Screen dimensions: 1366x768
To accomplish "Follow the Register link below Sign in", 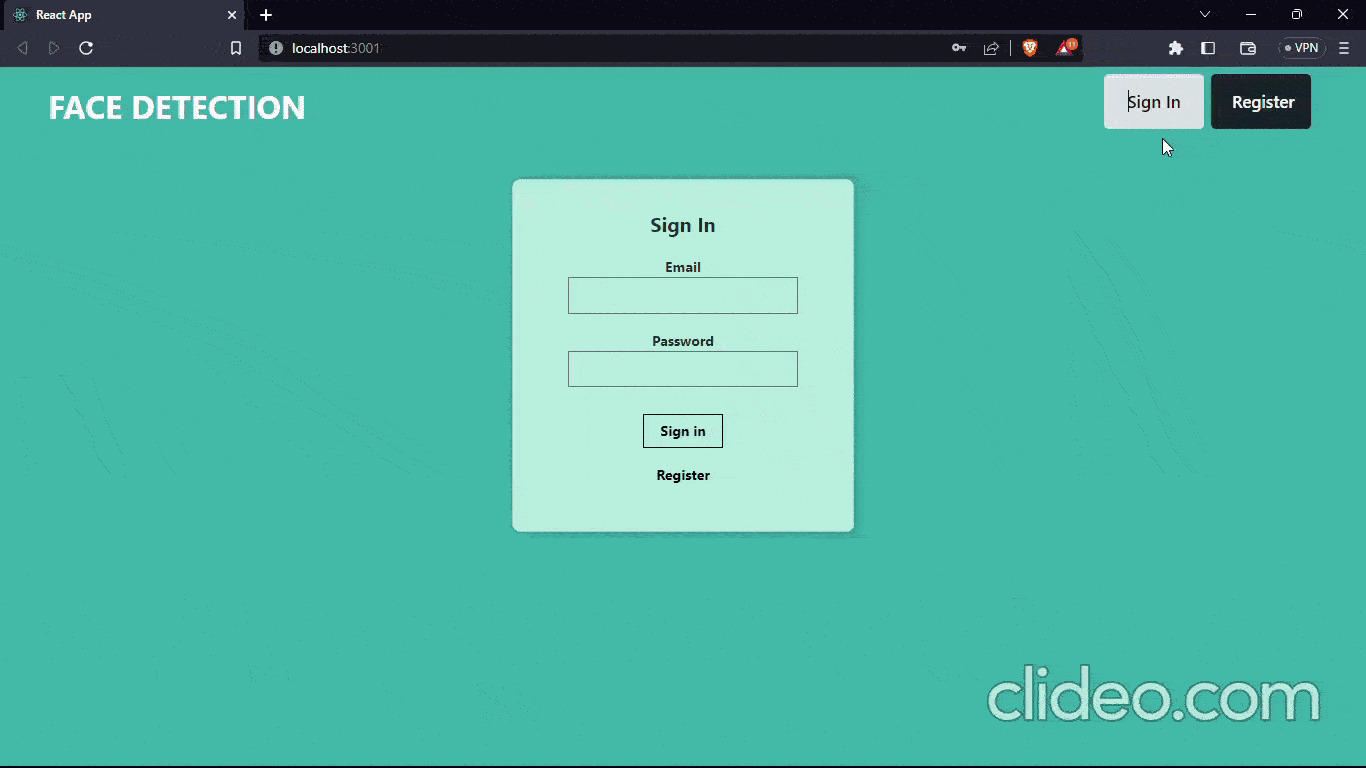I will tap(683, 475).
